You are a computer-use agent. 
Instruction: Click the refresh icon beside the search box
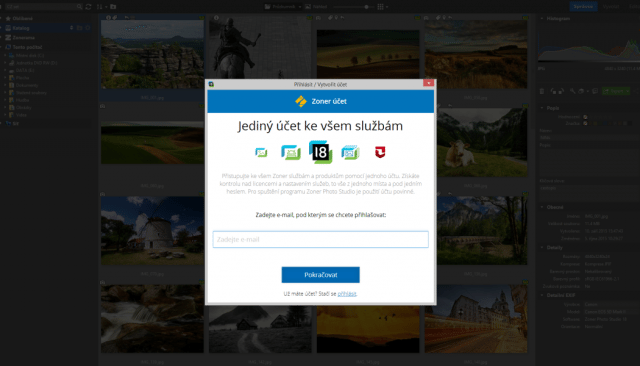coord(88,7)
